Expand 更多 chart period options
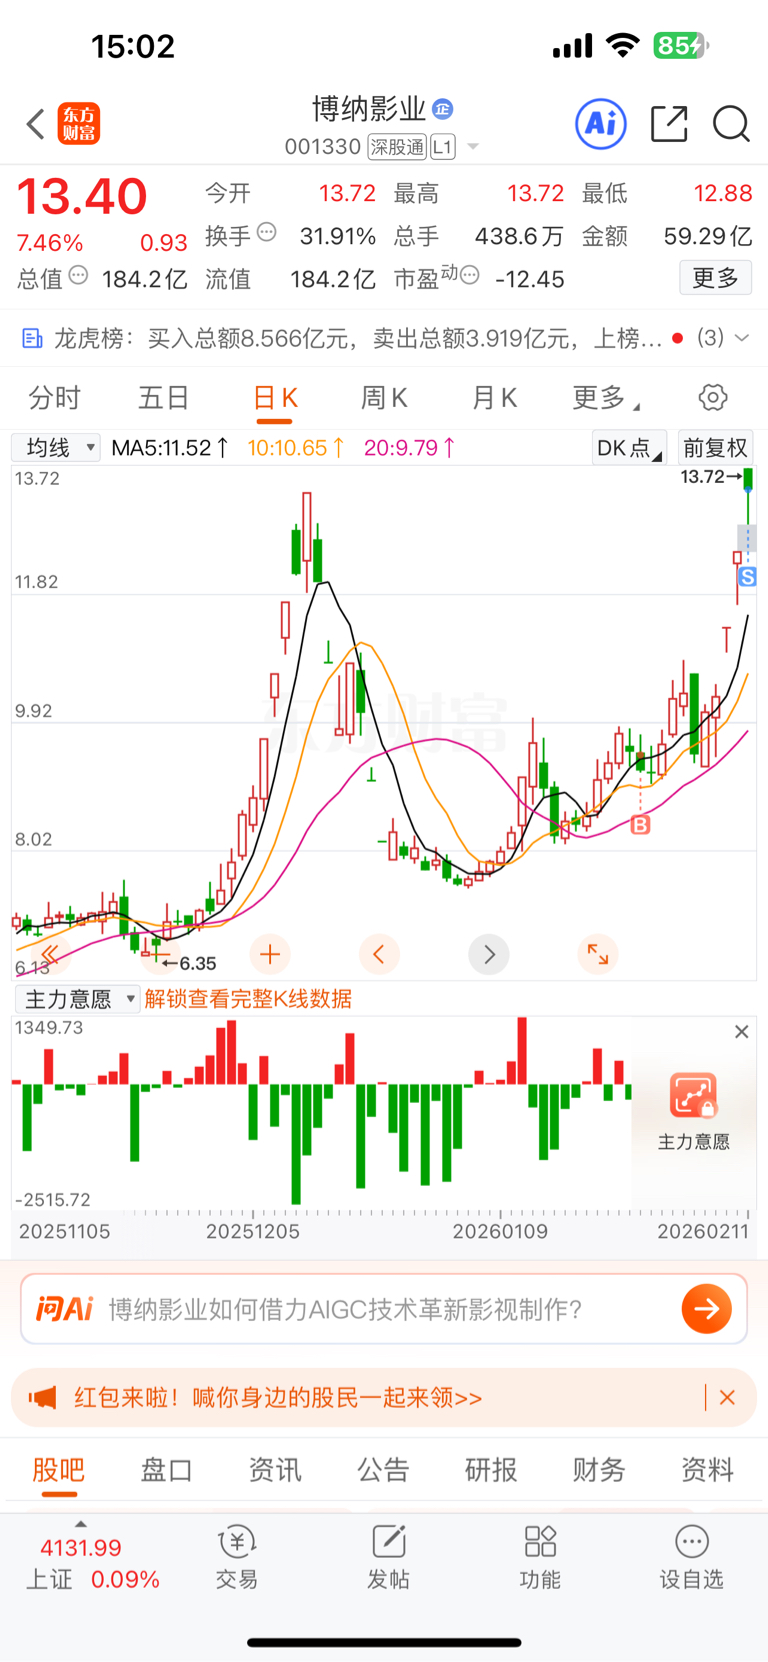Viewport: 768px width, 1662px height. (x=606, y=398)
